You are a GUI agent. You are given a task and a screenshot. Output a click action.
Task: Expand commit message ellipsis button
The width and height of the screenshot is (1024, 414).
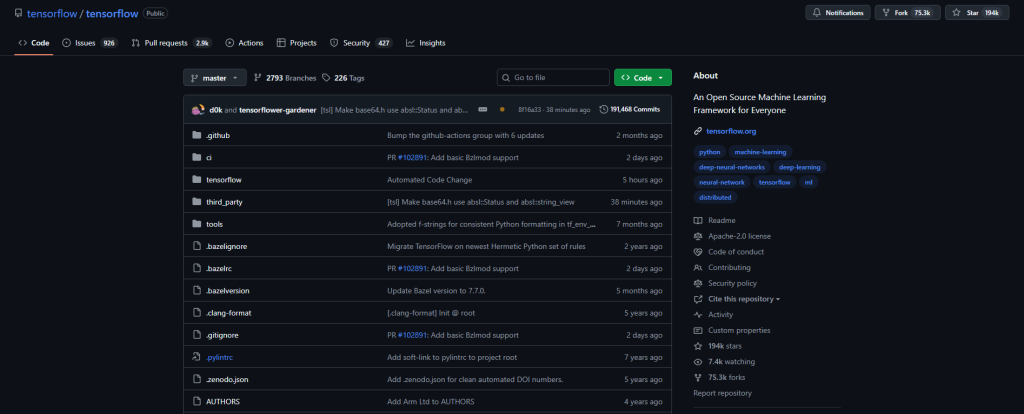483,110
